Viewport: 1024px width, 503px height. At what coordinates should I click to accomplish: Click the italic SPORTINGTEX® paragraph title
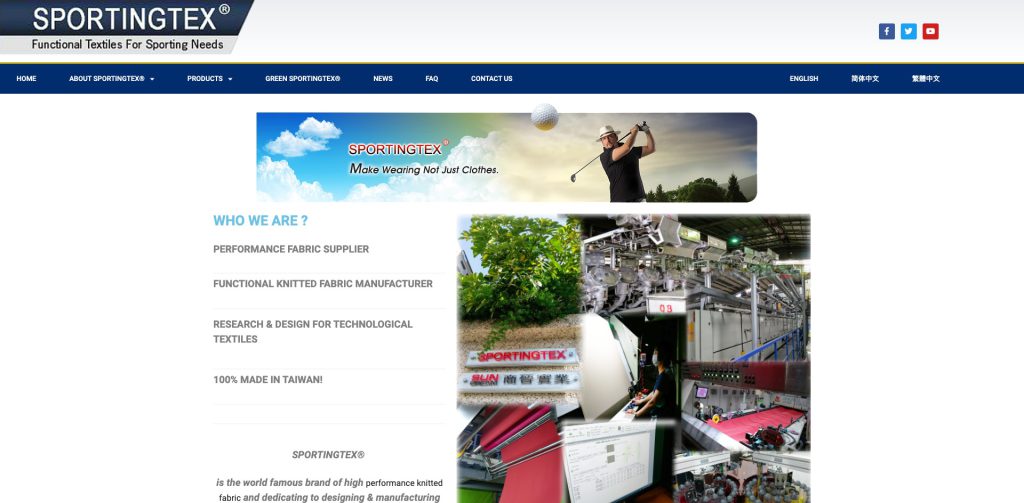pos(328,455)
